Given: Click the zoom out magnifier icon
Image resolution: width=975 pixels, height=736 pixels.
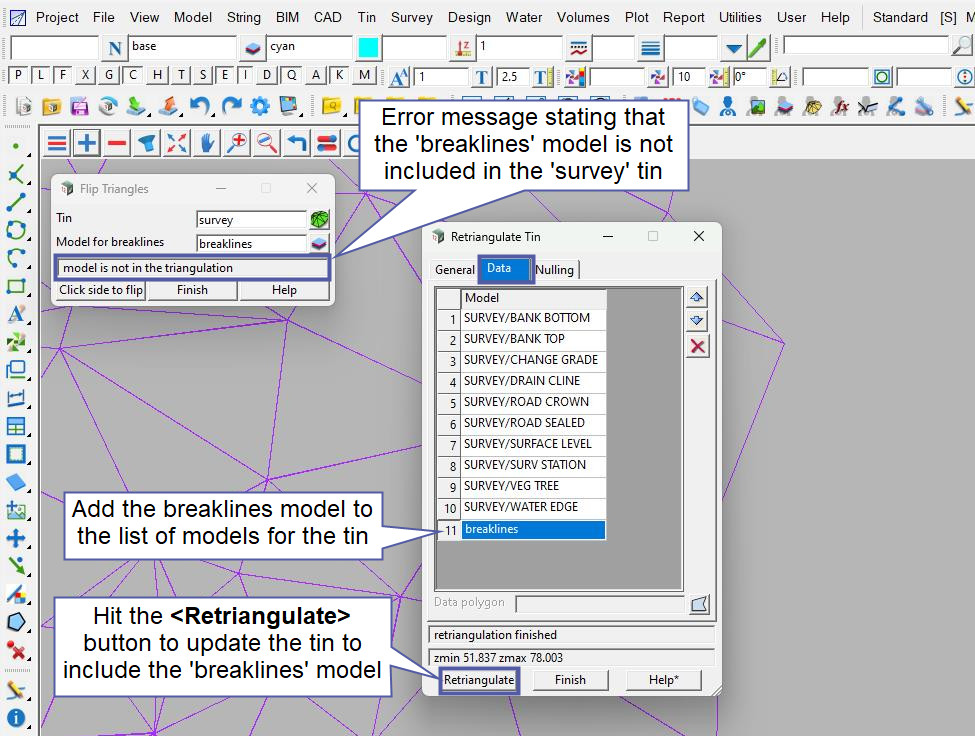Looking at the screenshot, I should (x=267, y=143).
